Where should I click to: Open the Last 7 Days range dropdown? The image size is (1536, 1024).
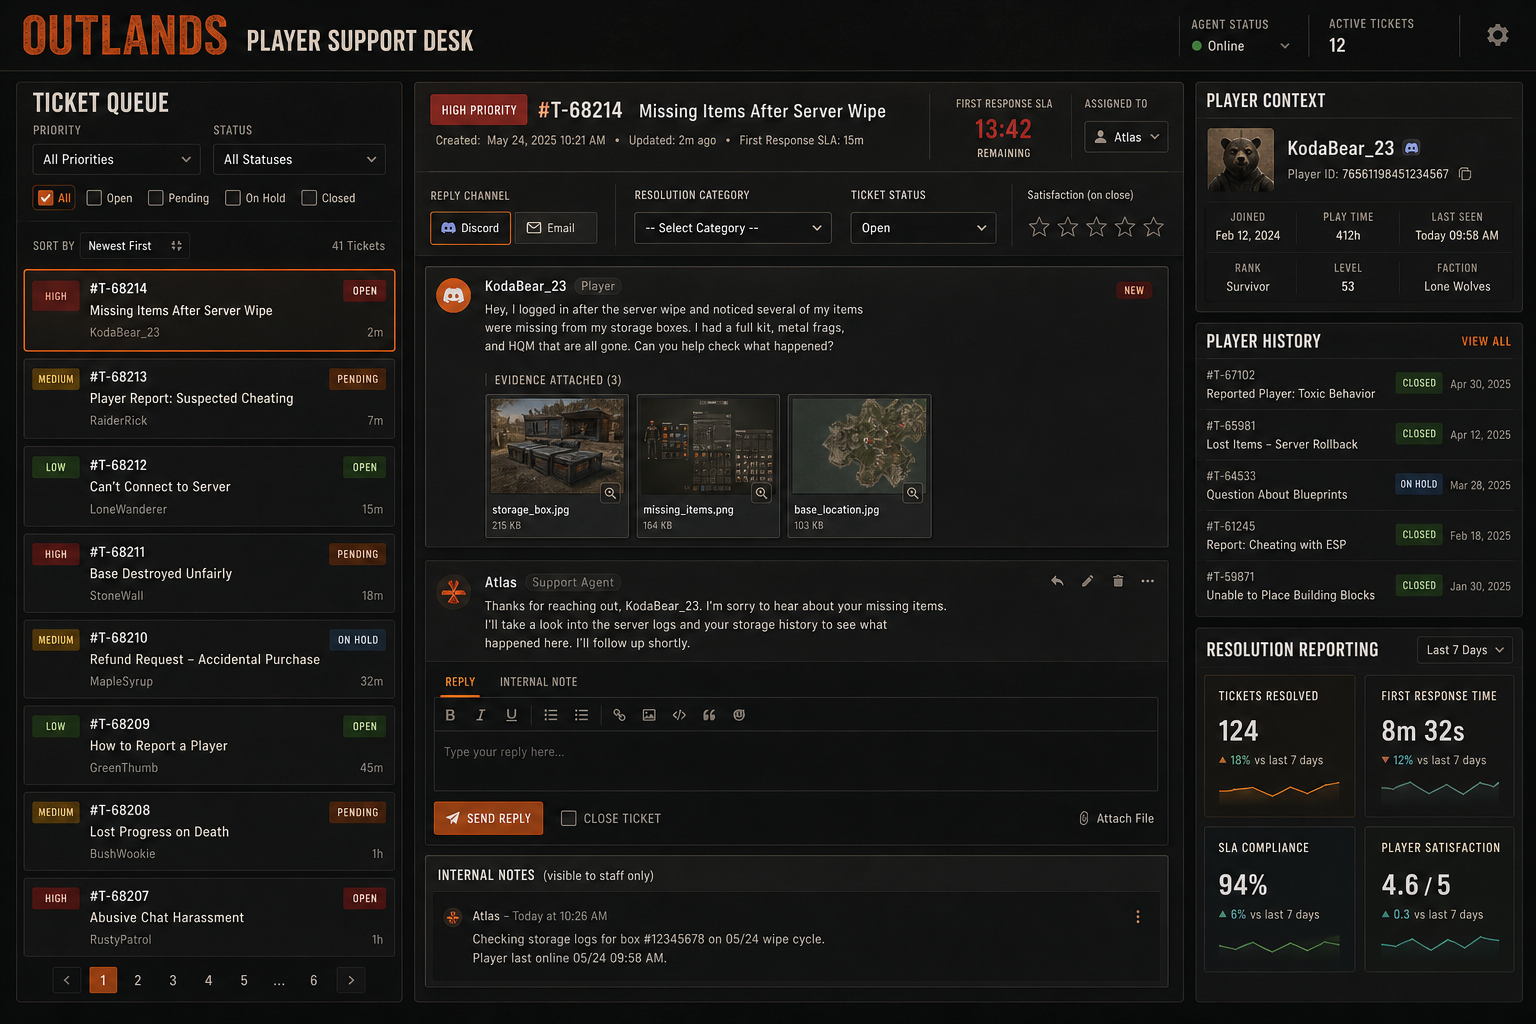coord(1465,650)
